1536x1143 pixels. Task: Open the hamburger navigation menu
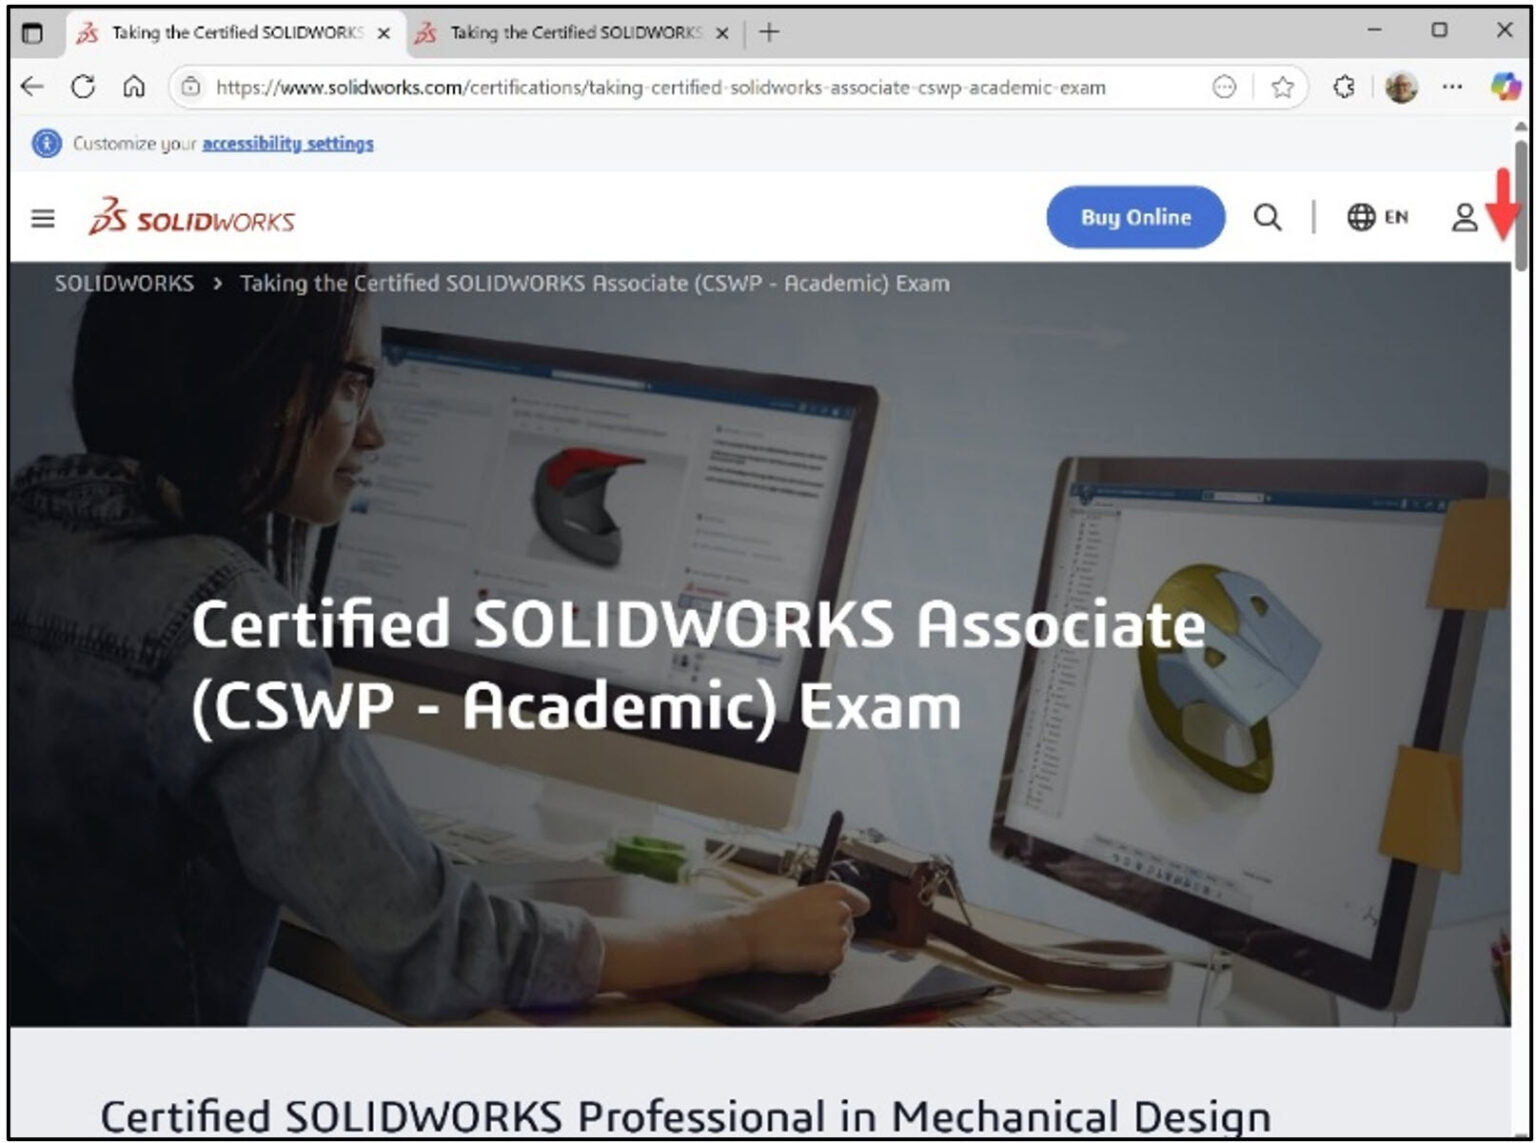click(x=42, y=218)
